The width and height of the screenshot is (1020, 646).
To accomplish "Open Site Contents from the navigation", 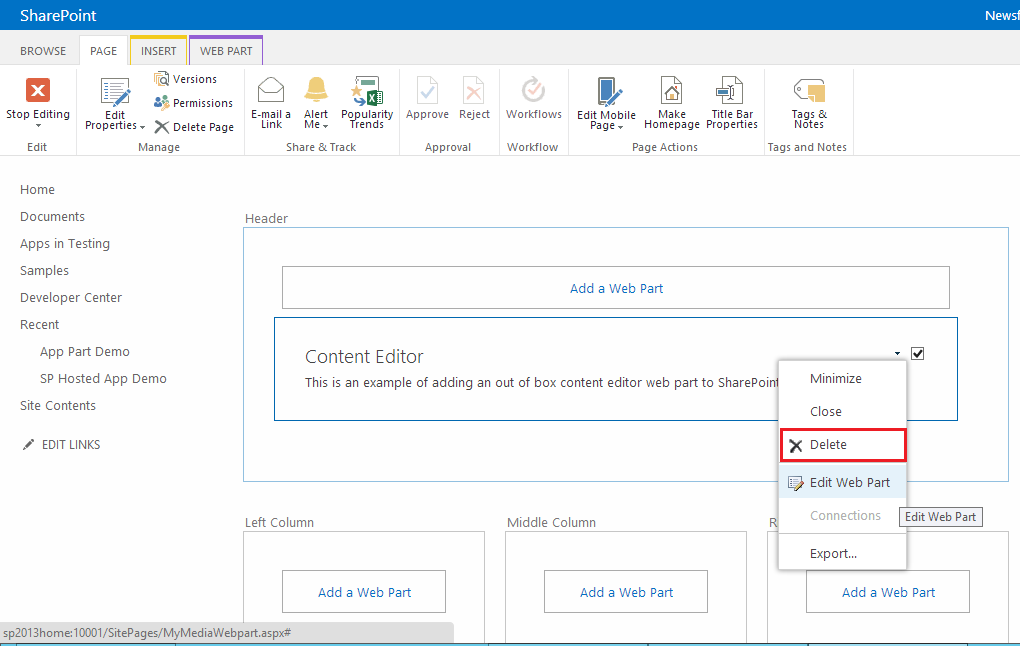I will (57, 405).
